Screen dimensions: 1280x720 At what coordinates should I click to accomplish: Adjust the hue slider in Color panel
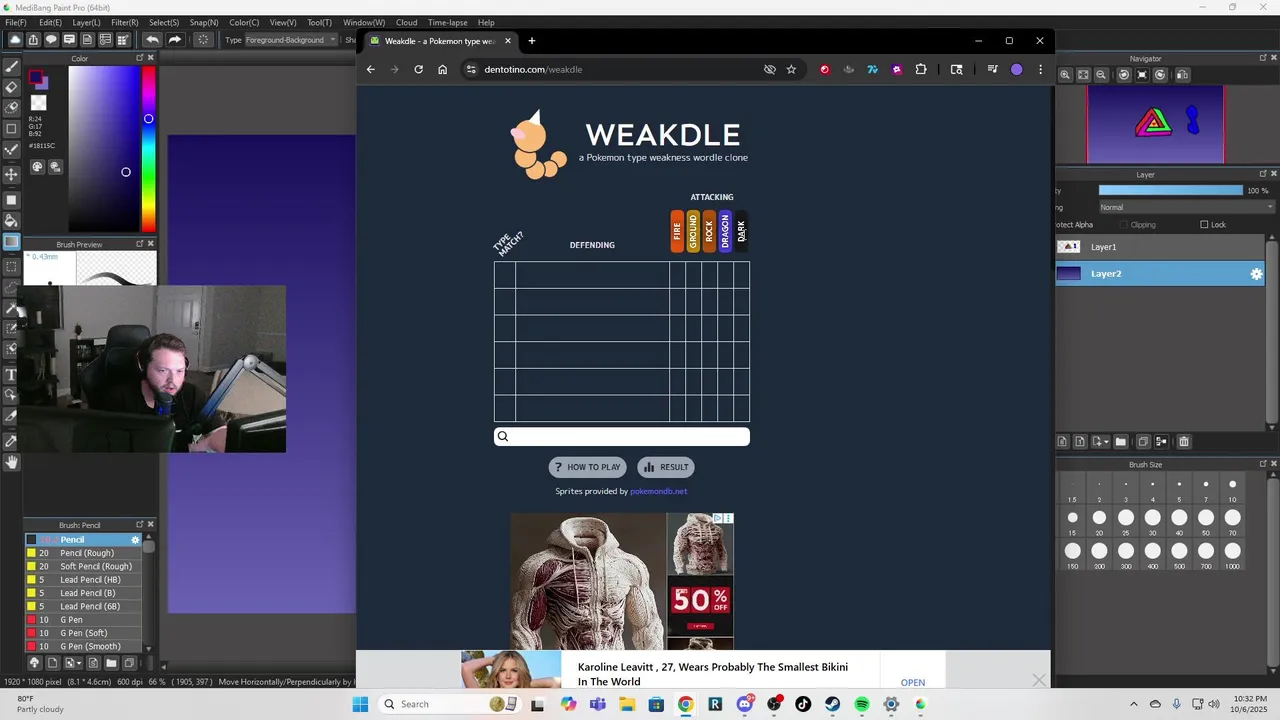pos(148,150)
